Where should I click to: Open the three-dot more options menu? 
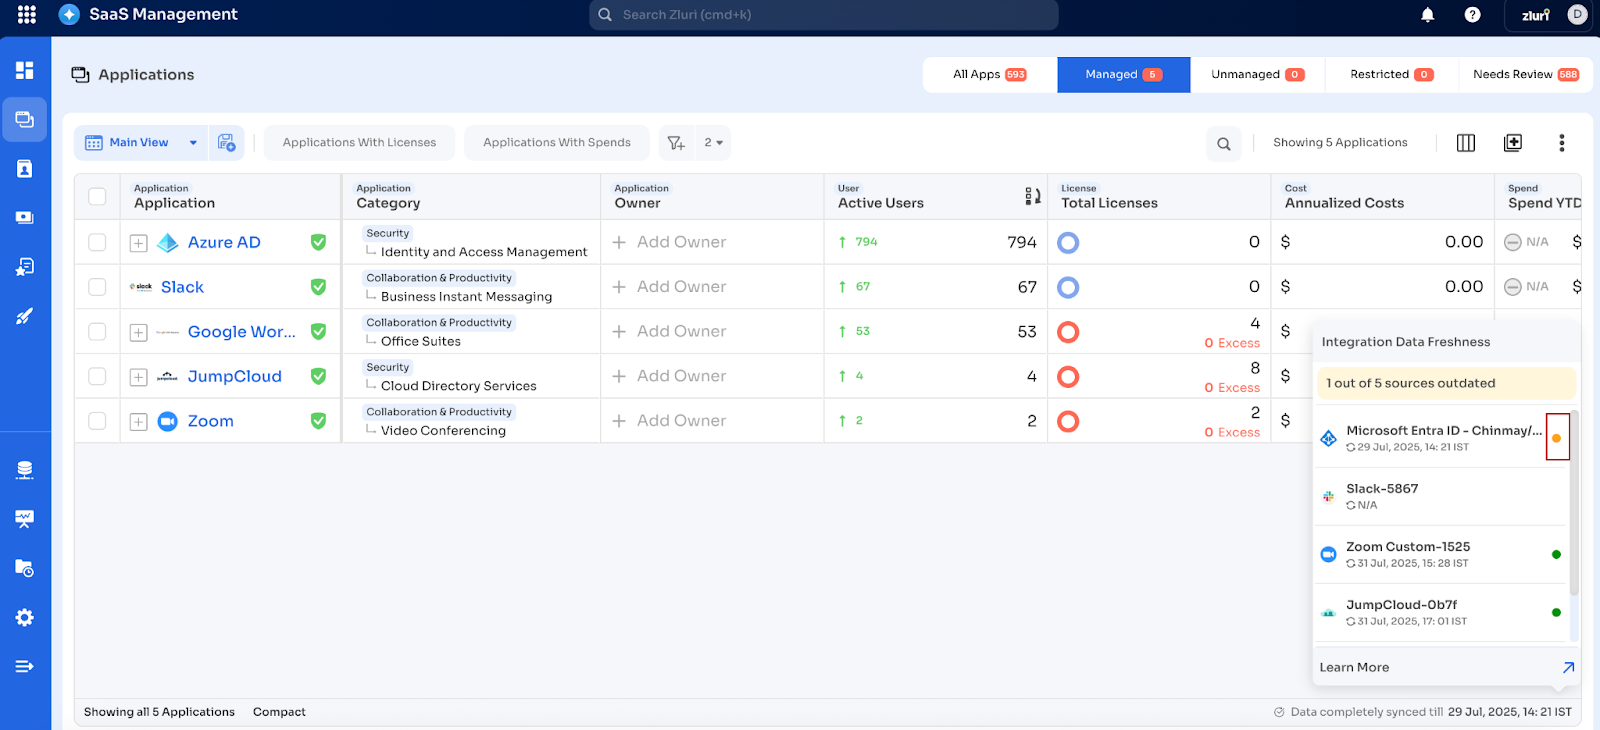tap(1561, 143)
